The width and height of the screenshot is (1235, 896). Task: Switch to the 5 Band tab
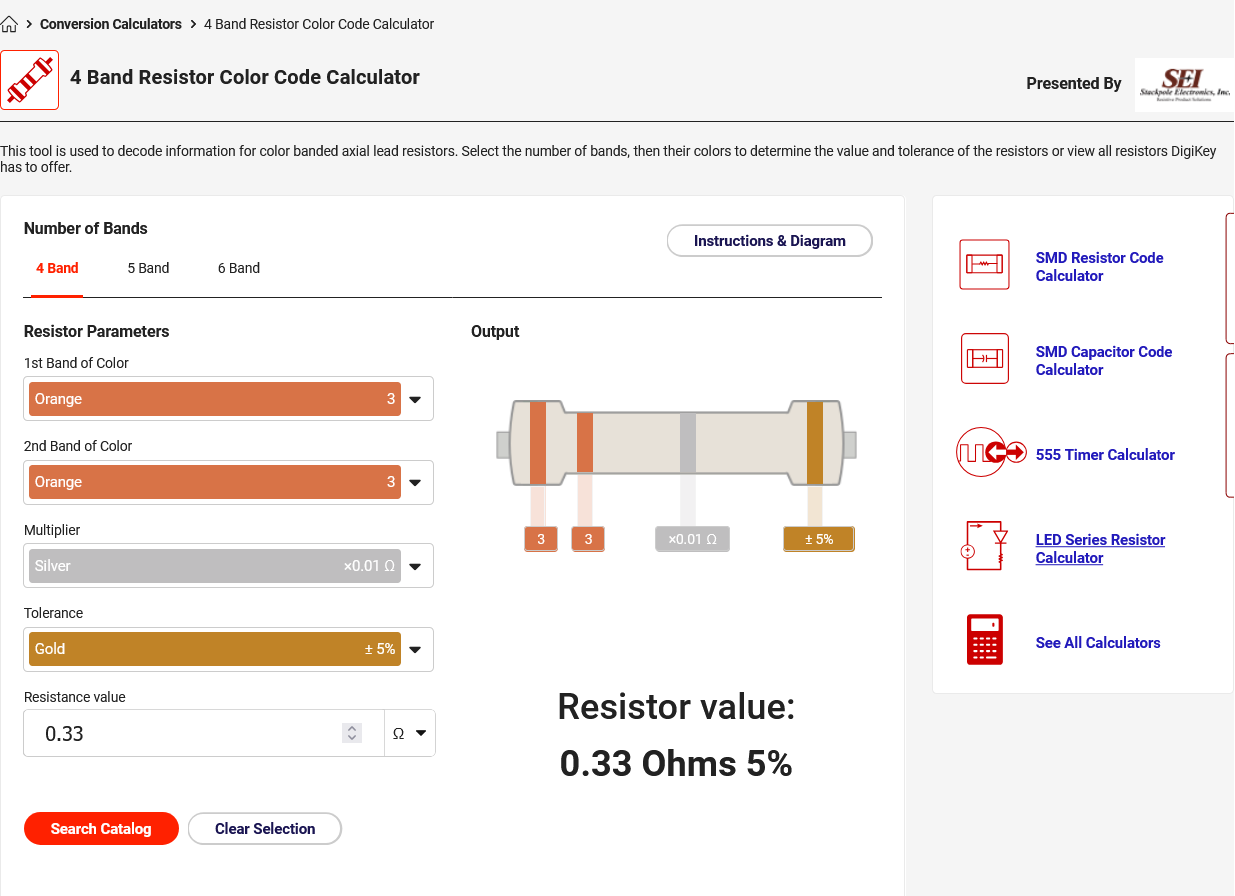148,268
